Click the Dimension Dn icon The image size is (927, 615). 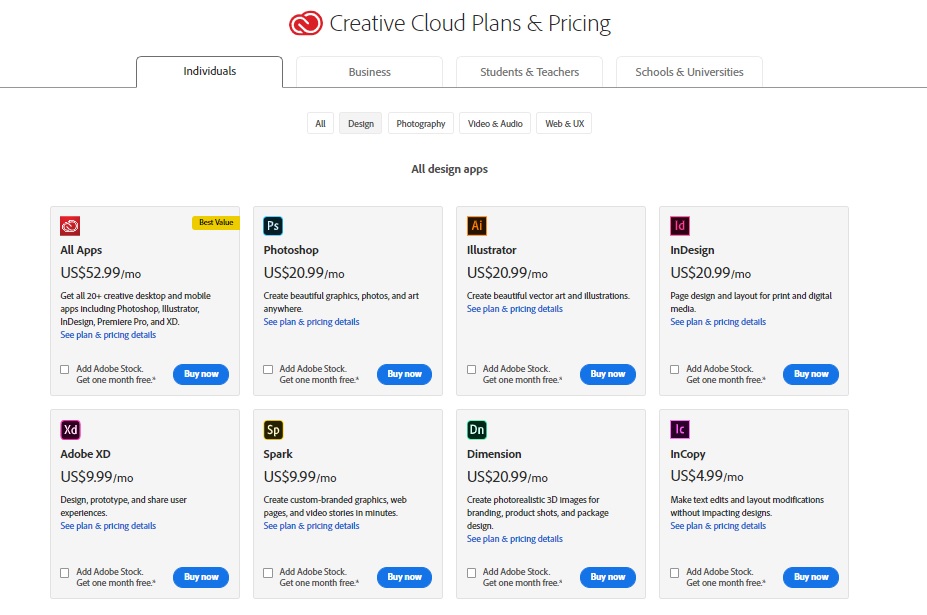coord(477,430)
